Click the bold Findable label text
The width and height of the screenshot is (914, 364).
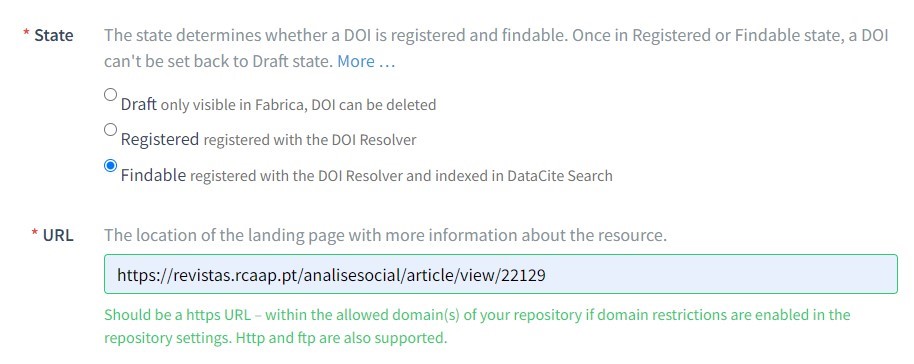pos(153,175)
